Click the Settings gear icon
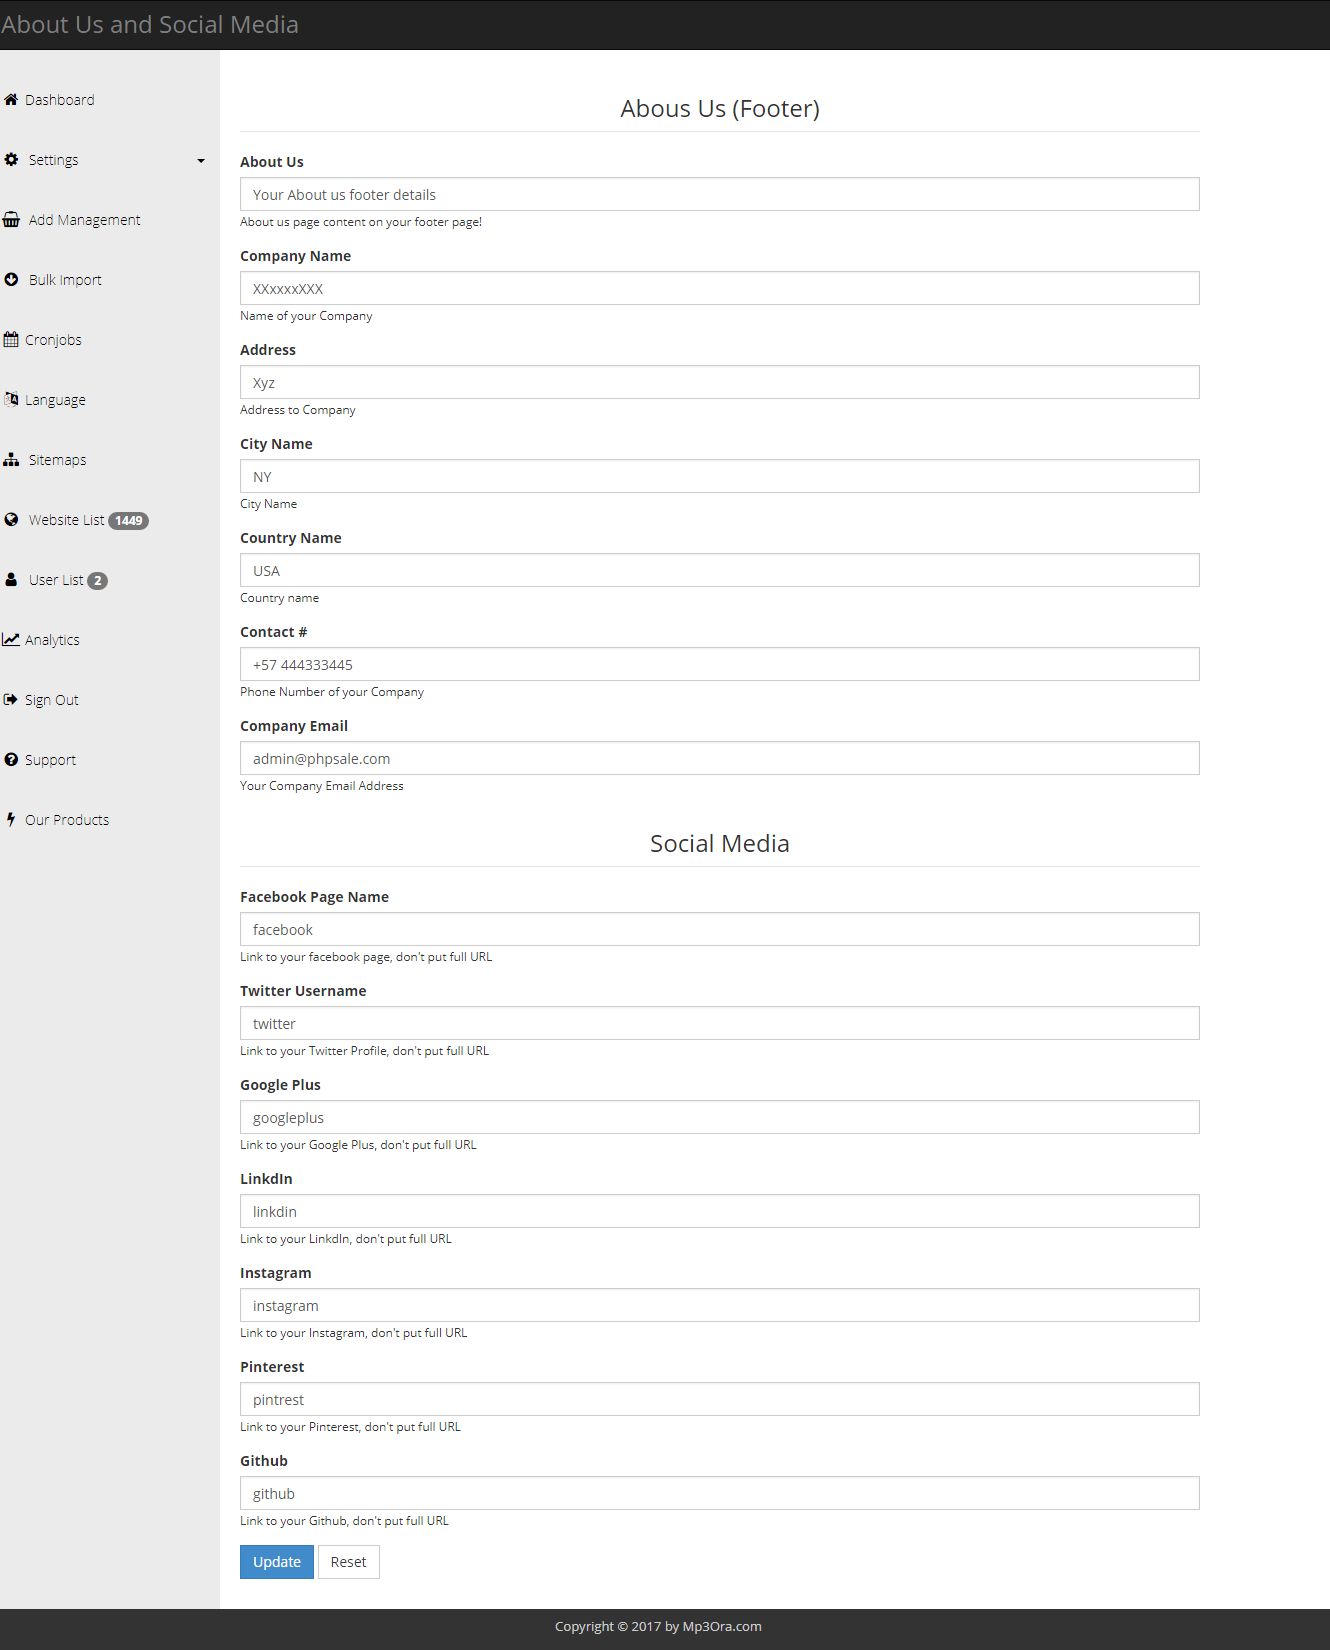The height and width of the screenshot is (1650, 1330). click(x=11, y=160)
